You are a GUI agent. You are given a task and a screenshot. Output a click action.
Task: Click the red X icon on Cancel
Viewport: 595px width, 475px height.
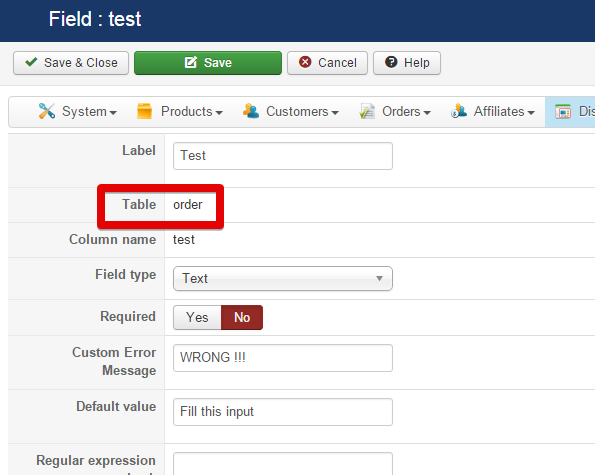coord(305,62)
